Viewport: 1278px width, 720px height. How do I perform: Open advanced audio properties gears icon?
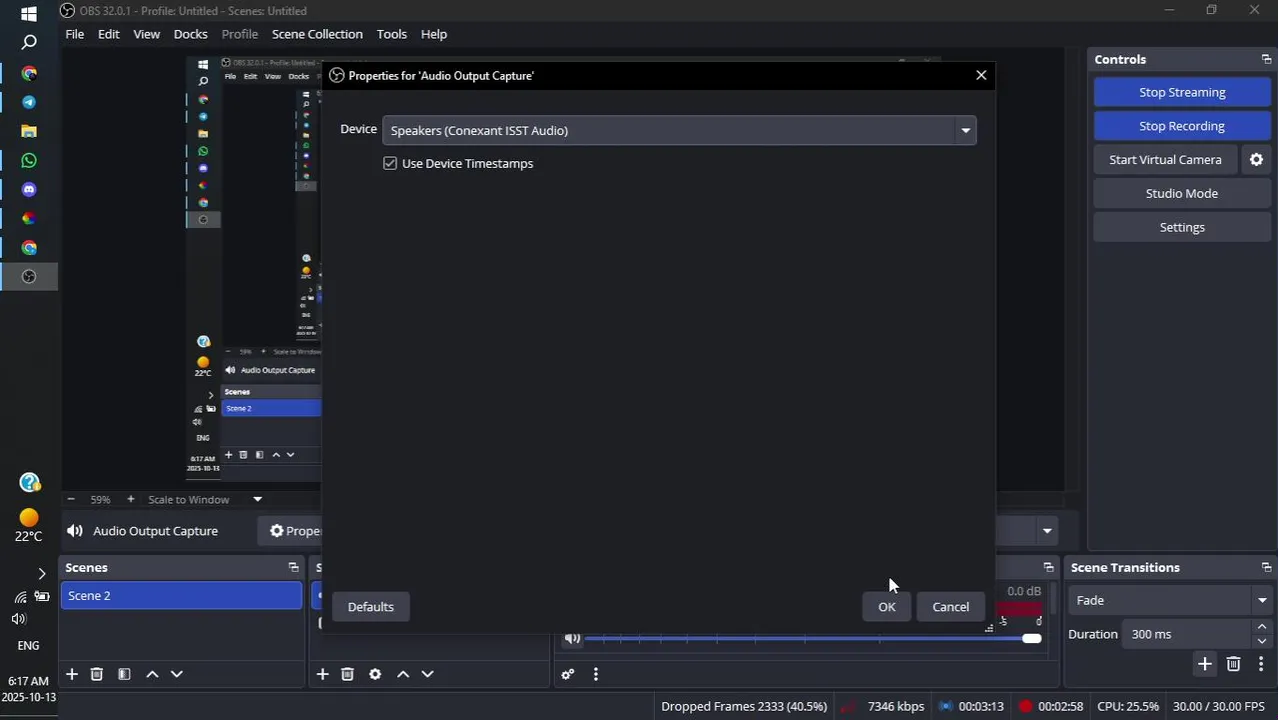pos(568,675)
